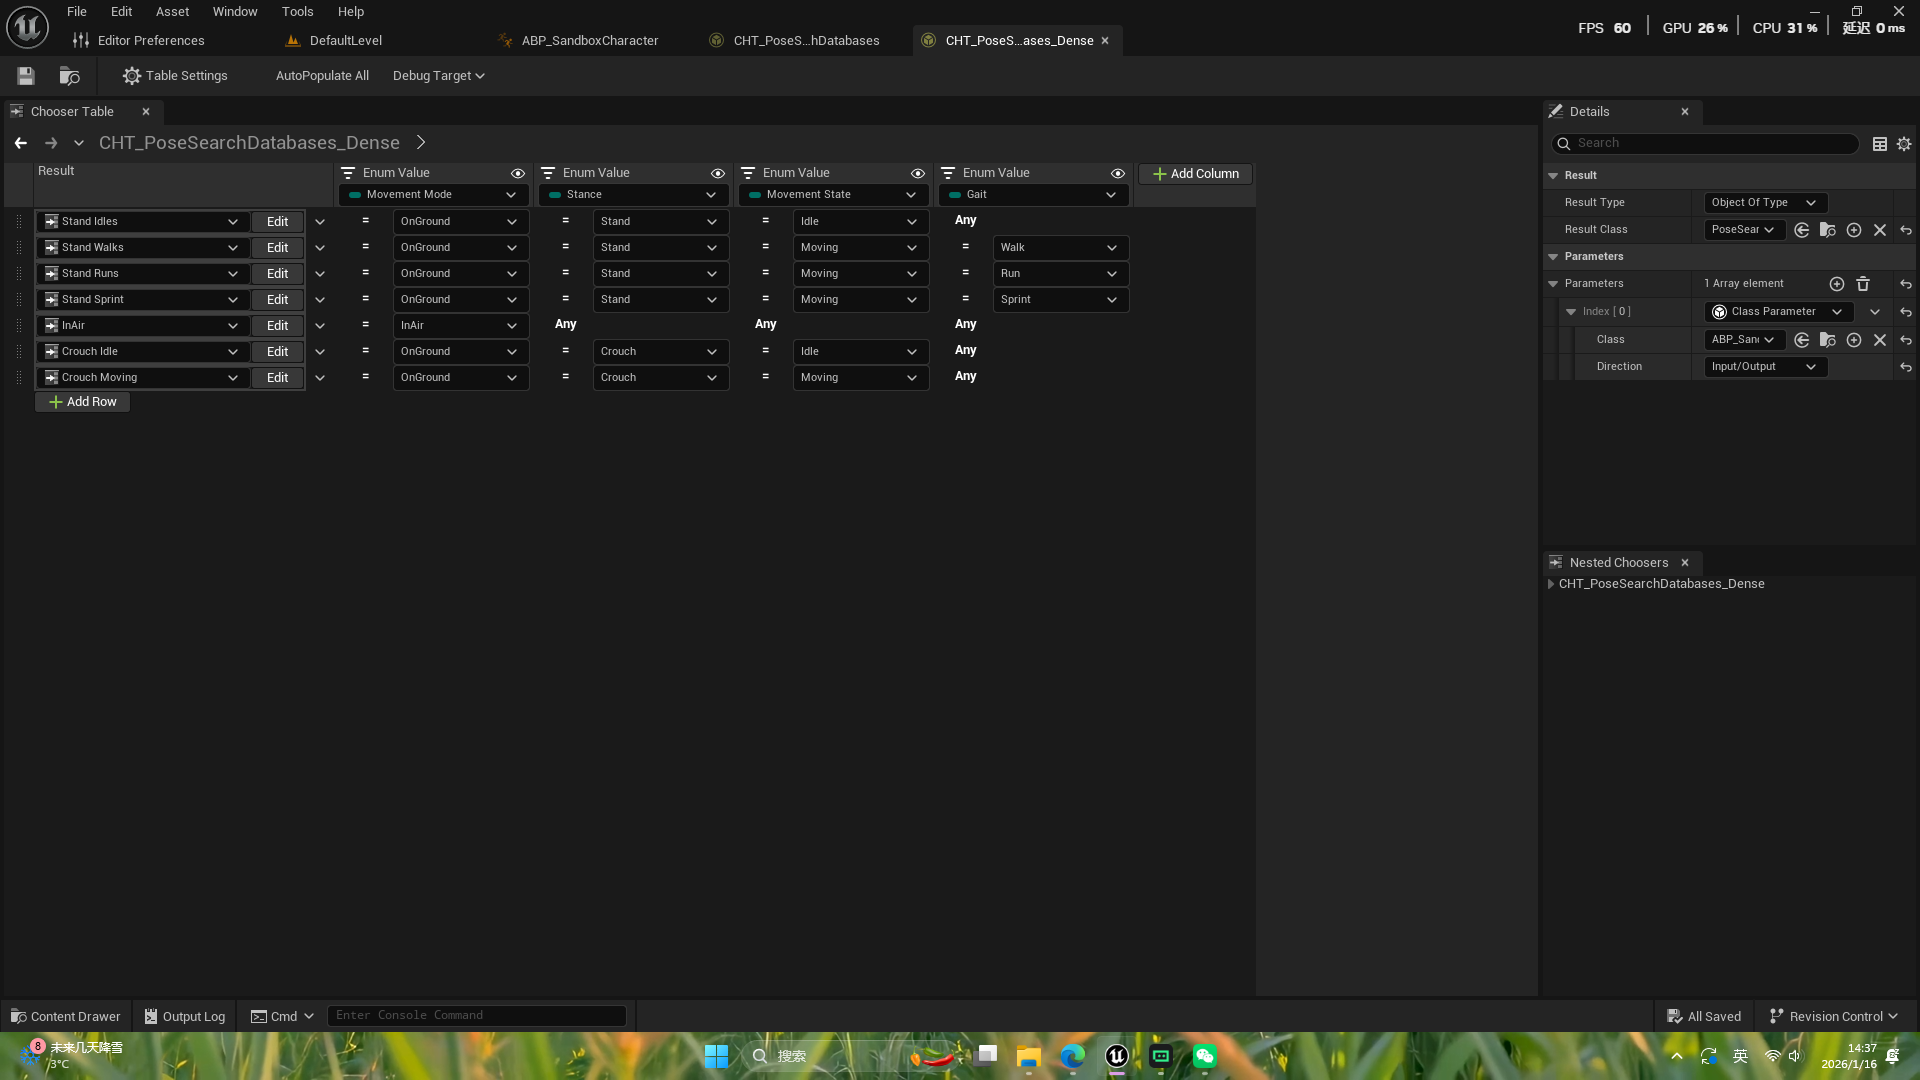
Task: Collapse the Index [0] parameter entry
Action: click(1571, 312)
